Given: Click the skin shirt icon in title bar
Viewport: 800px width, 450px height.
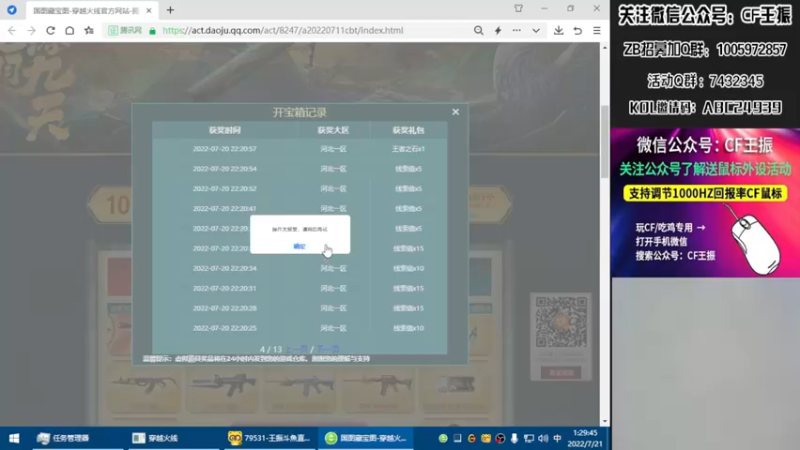Looking at the screenshot, I should coord(518,9).
